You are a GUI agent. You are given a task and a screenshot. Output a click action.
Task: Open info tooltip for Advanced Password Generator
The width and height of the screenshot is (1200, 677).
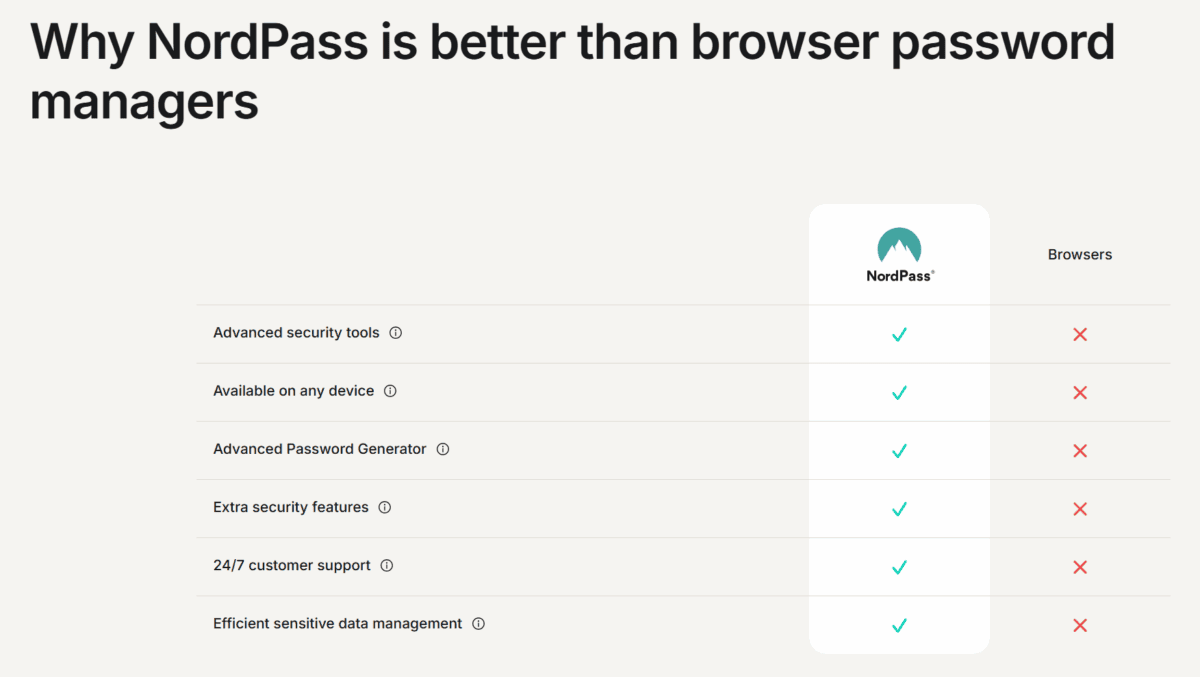(443, 449)
